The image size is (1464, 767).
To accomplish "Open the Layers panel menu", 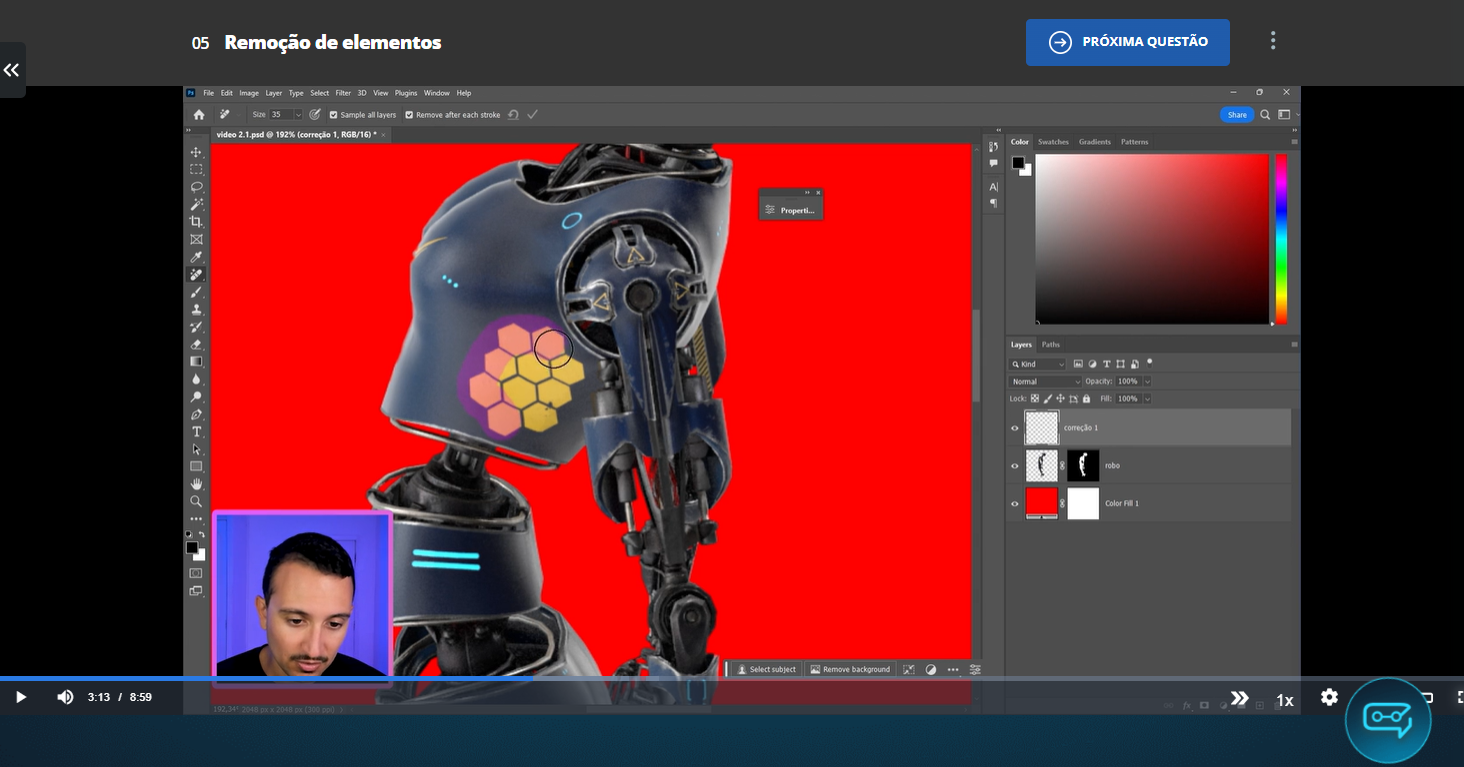I will (x=1294, y=344).
